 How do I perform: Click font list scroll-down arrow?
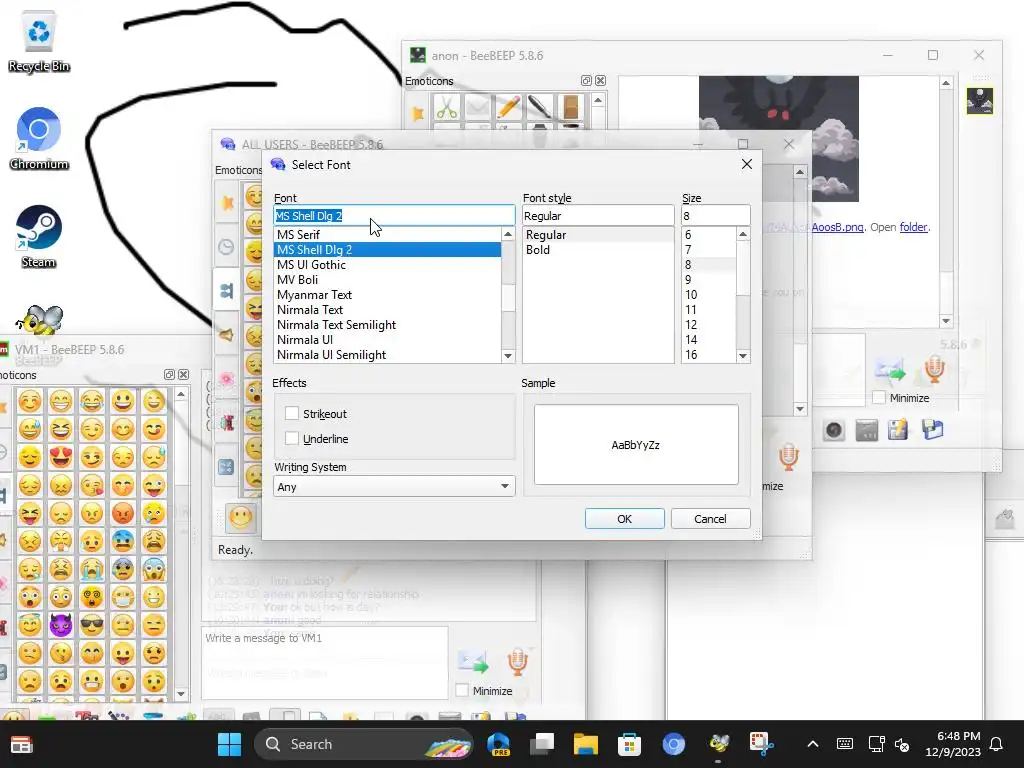pyautogui.click(x=507, y=356)
